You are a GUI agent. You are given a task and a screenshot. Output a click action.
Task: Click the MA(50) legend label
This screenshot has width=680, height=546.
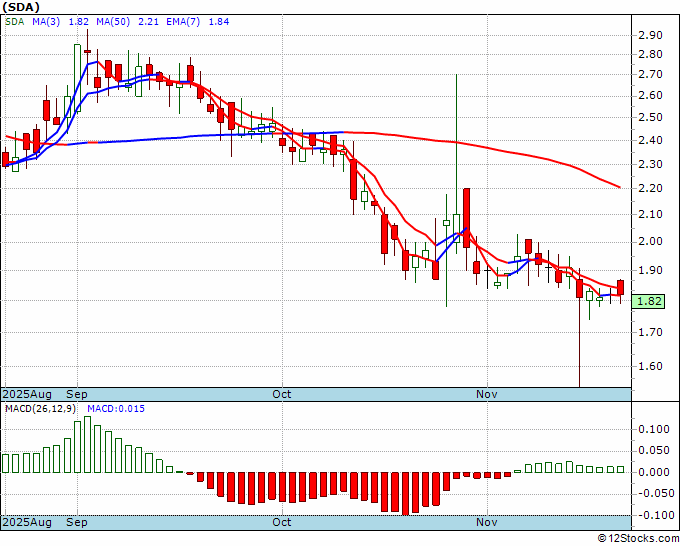click(113, 22)
